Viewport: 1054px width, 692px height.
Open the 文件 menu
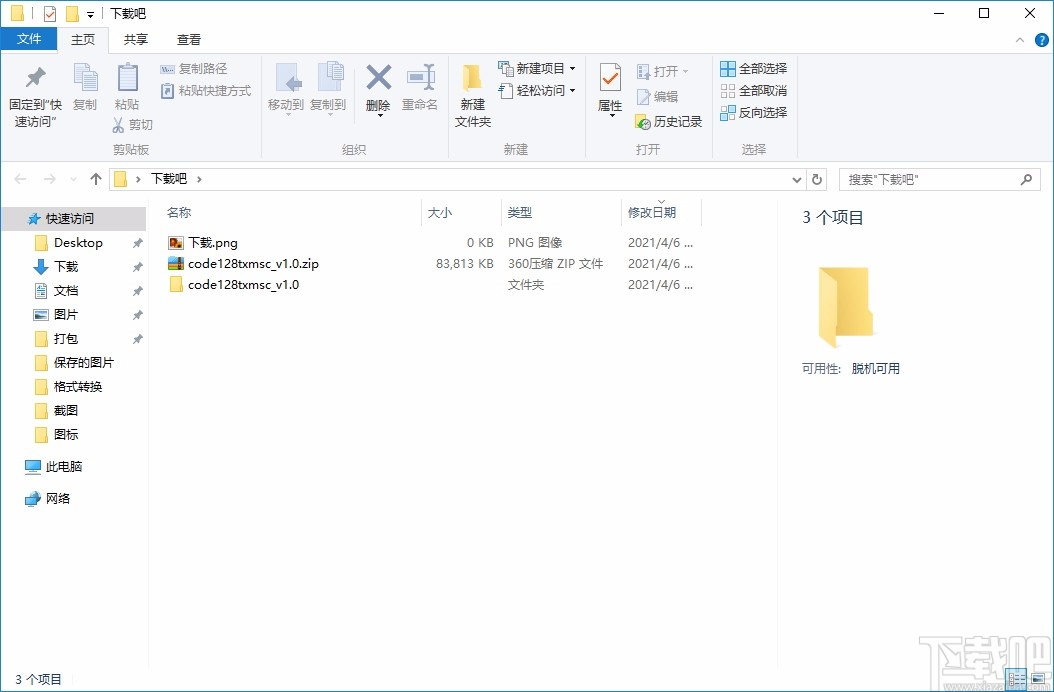(30, 38)
